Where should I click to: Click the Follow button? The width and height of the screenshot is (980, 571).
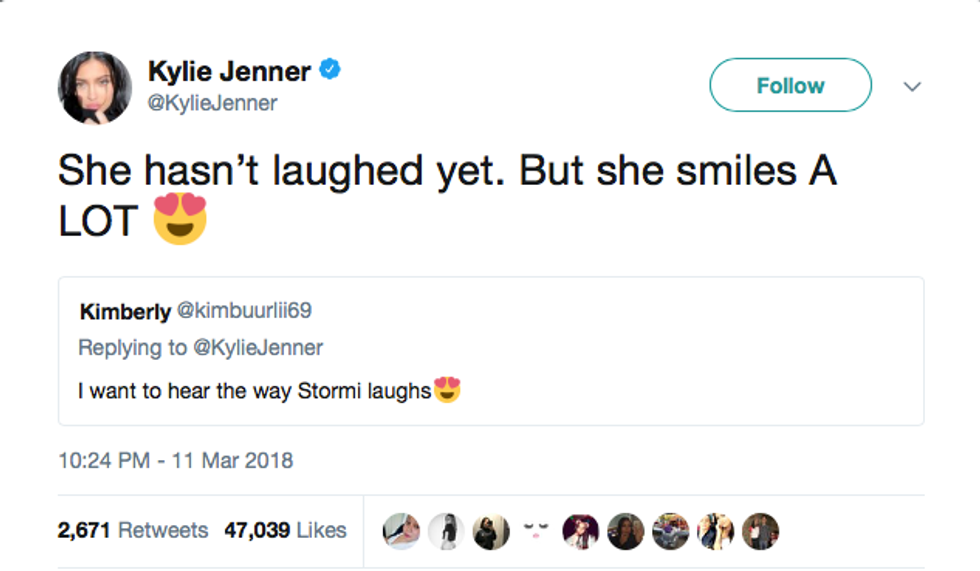[790, 86]
